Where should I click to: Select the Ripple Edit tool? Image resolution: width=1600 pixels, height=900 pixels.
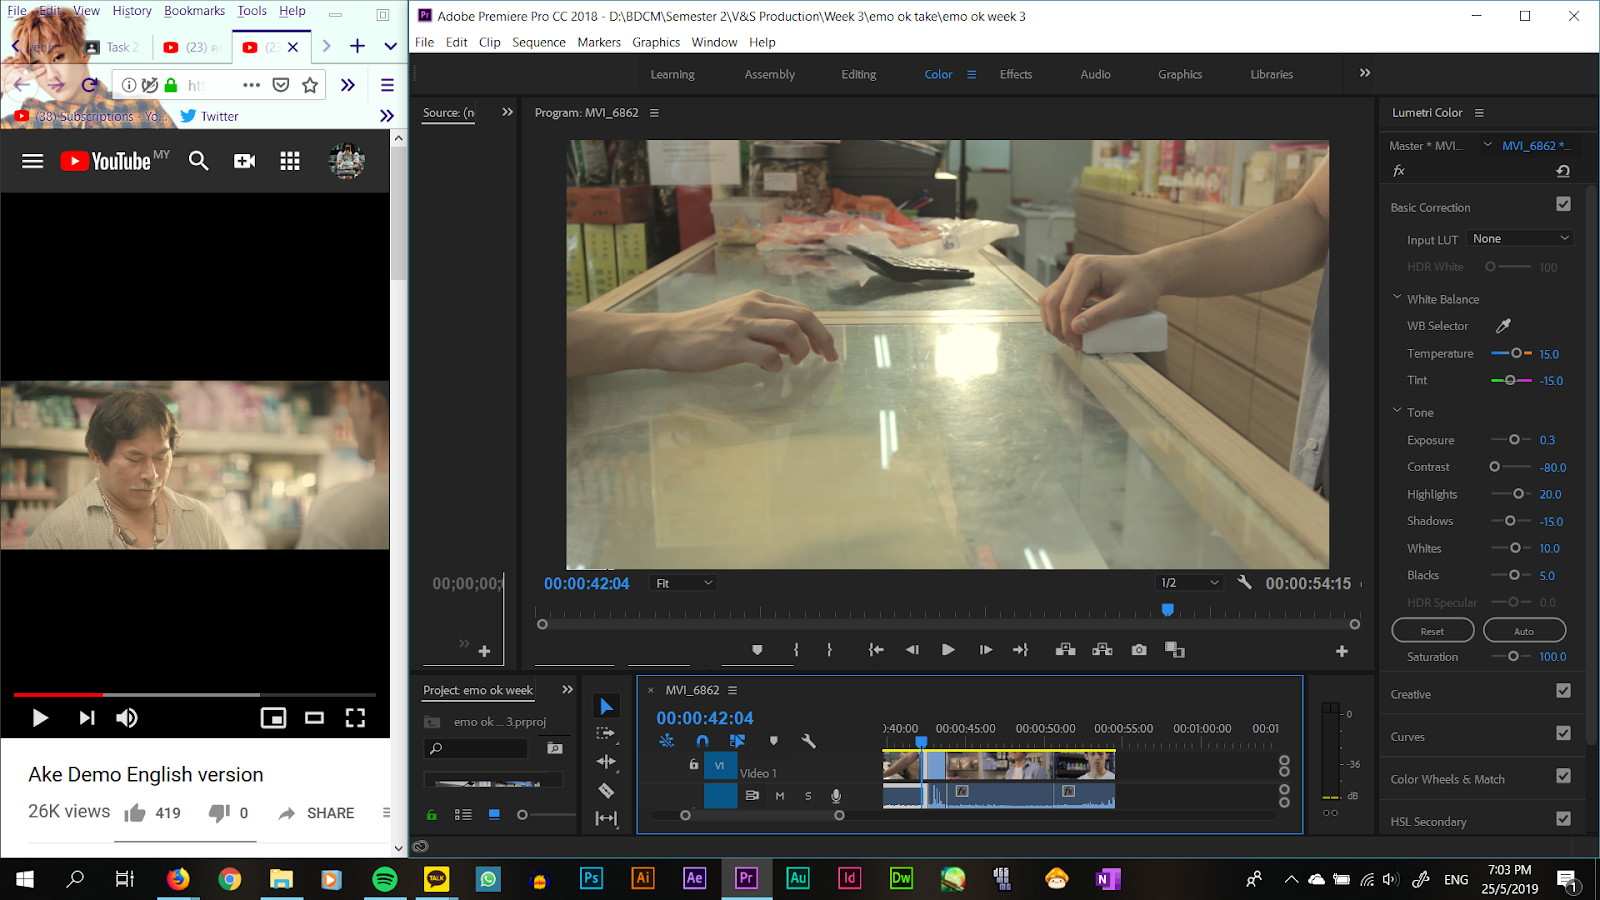point(606,762)
